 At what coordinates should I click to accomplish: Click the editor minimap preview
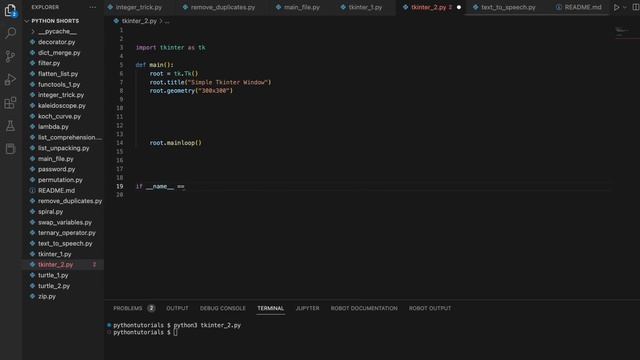pos(622,32)
